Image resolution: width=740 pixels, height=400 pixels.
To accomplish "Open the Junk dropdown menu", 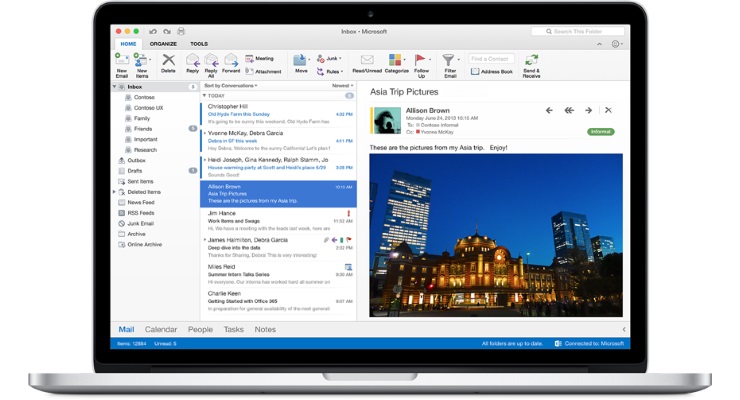I will click(x=334, y=59).
